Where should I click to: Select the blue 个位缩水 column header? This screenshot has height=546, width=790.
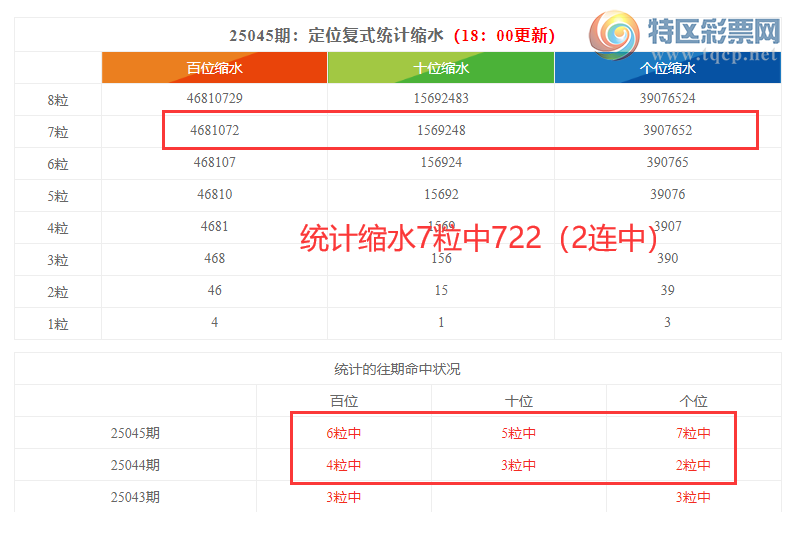click(x=667, y=68)
